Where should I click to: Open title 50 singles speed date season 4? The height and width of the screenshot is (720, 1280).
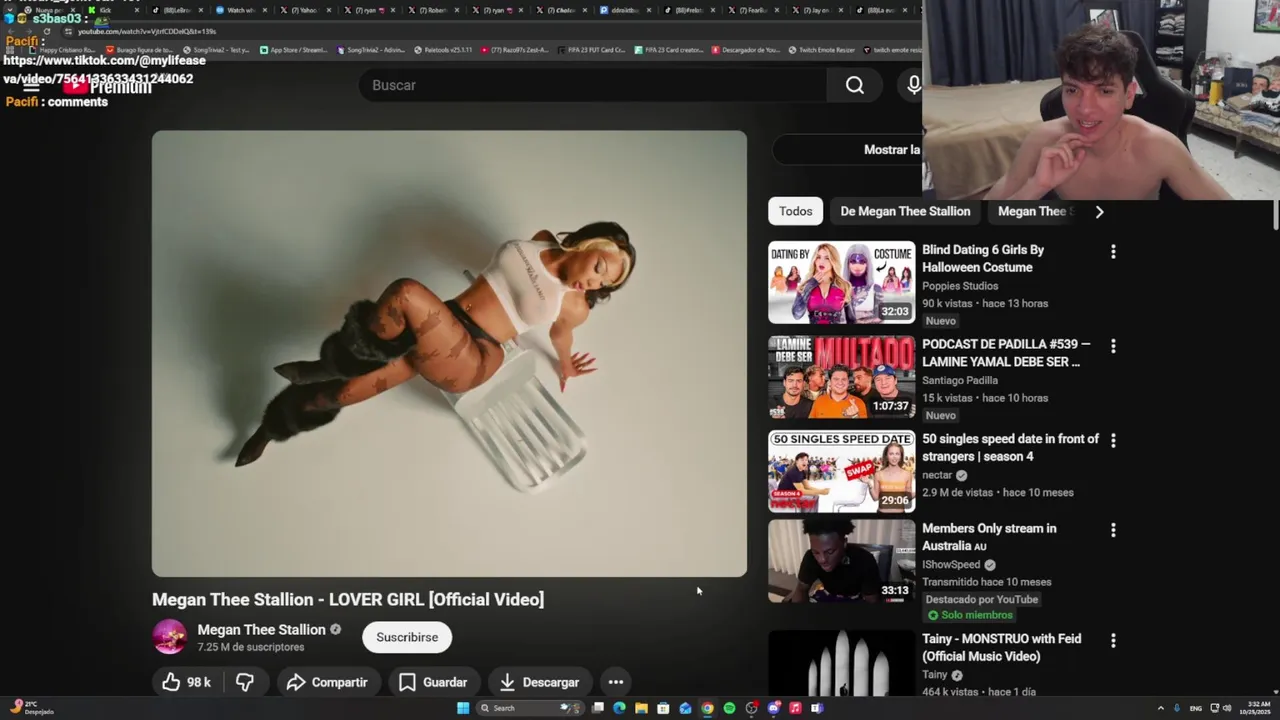tap(1010, 447)
